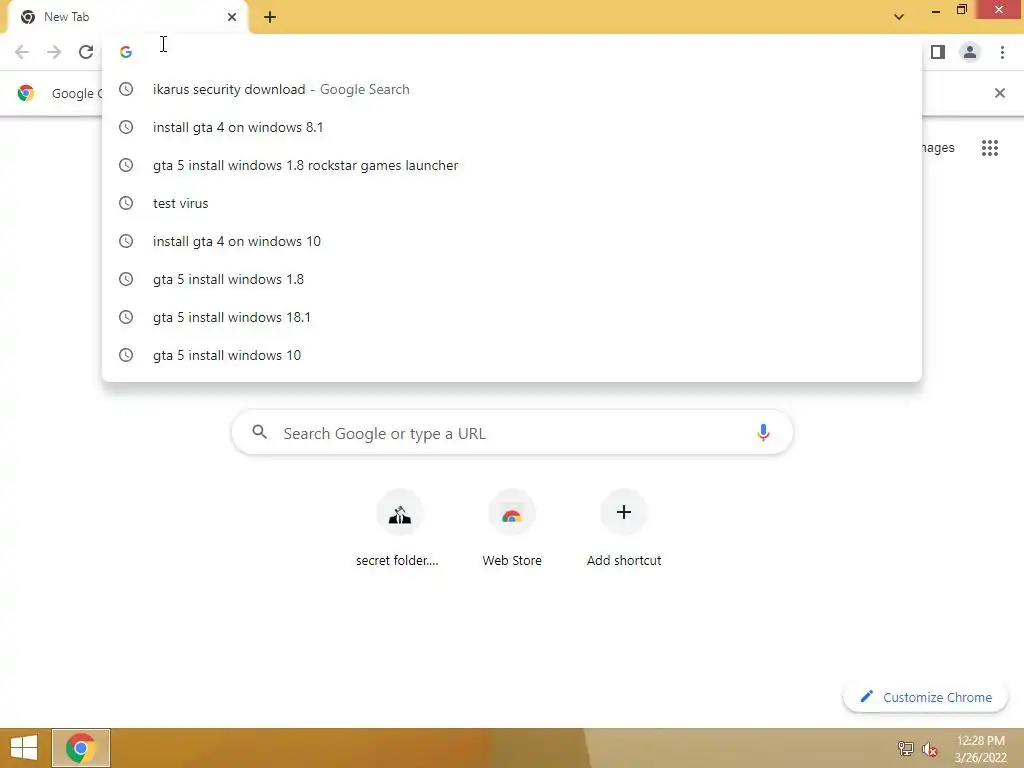Select 'install gta 4 on windows 8.1' suggestion

[x=512, y=127]
